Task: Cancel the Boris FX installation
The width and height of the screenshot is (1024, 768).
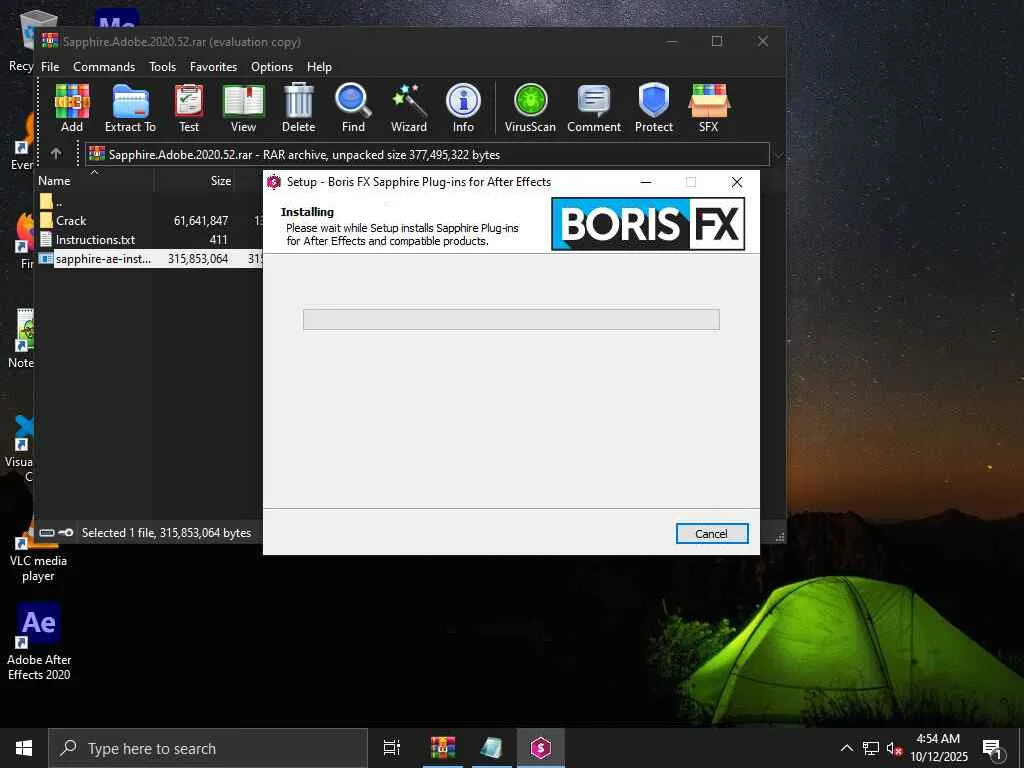Action: [712, 534]
